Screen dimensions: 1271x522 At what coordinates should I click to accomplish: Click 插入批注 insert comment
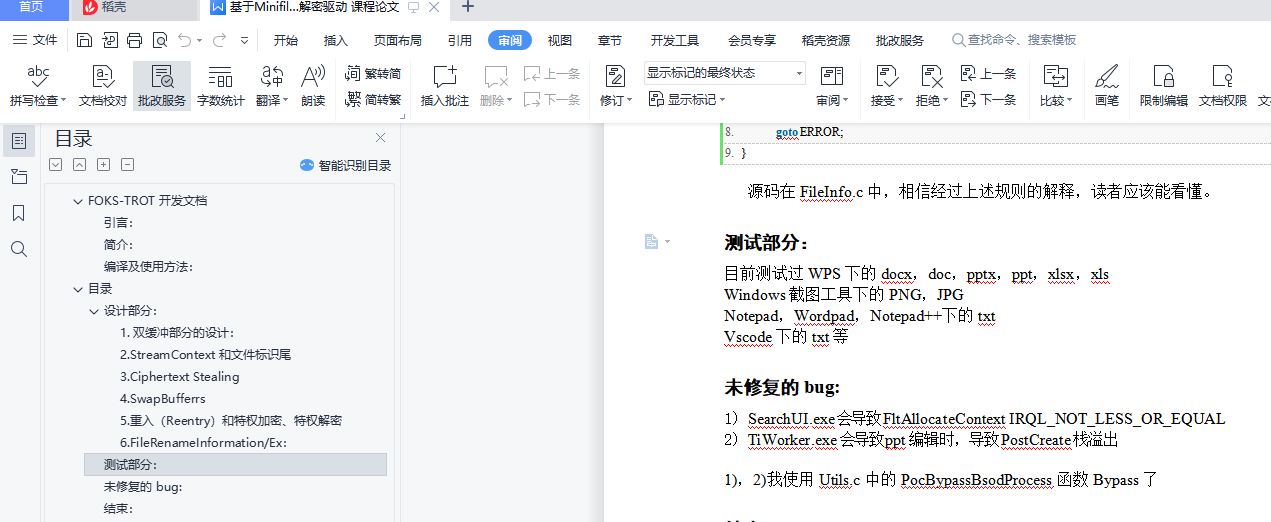pos(445,86)
